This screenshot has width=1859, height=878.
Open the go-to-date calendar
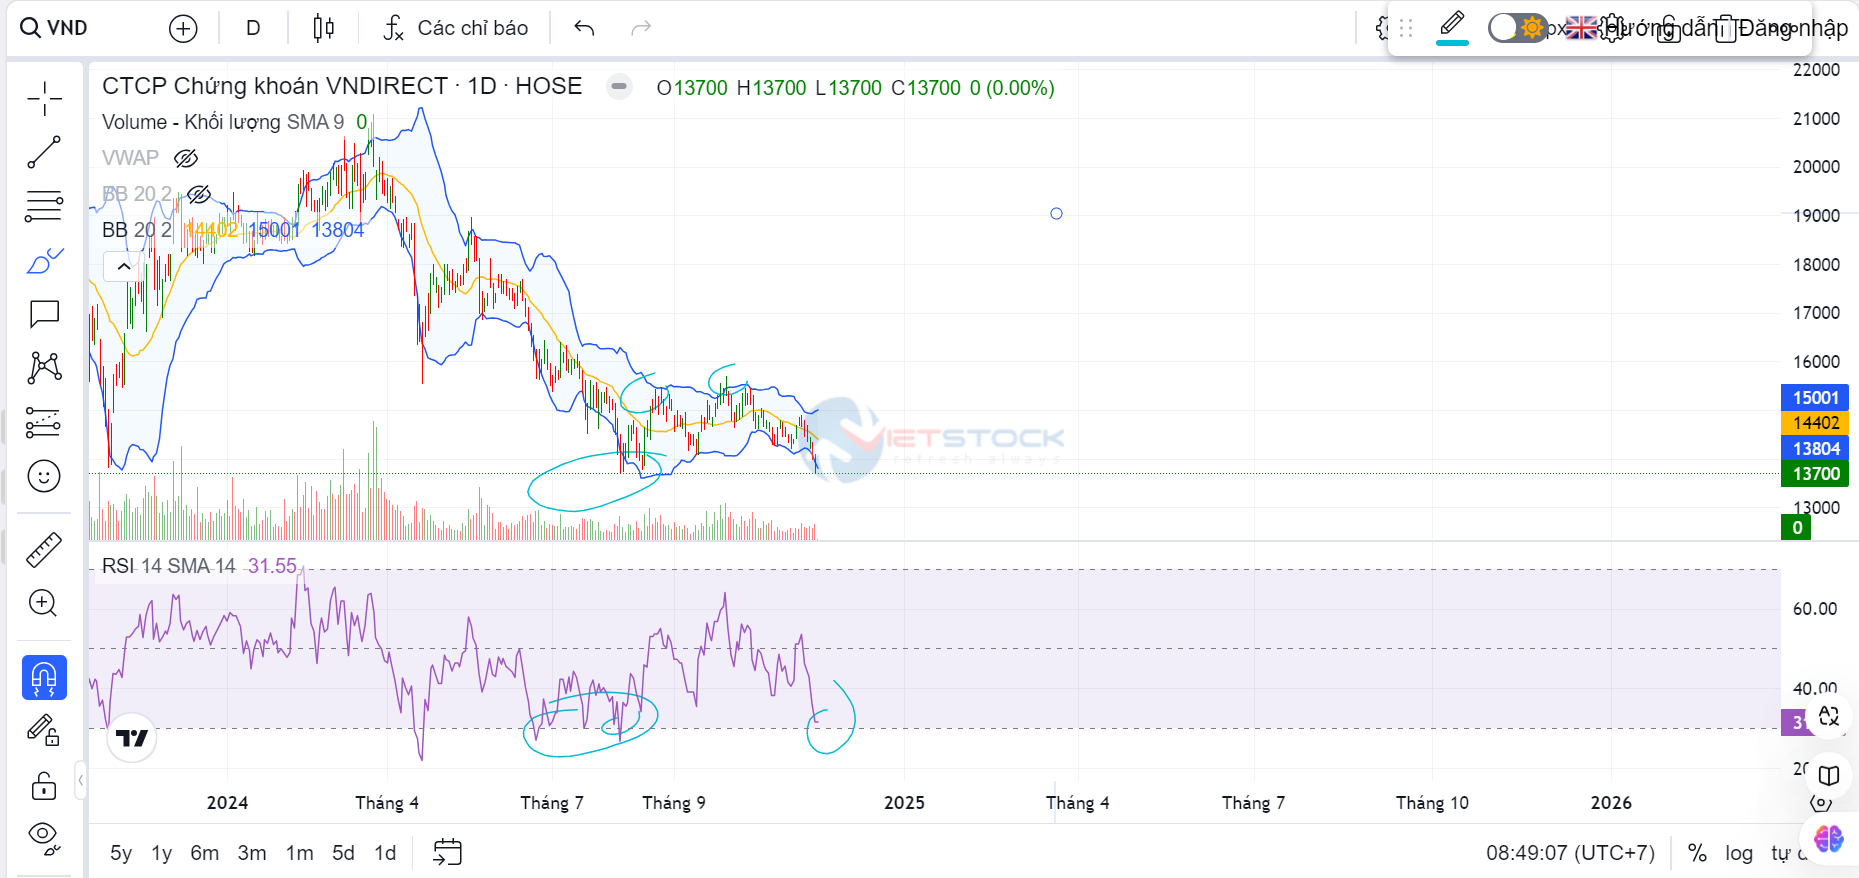[447, 852]
